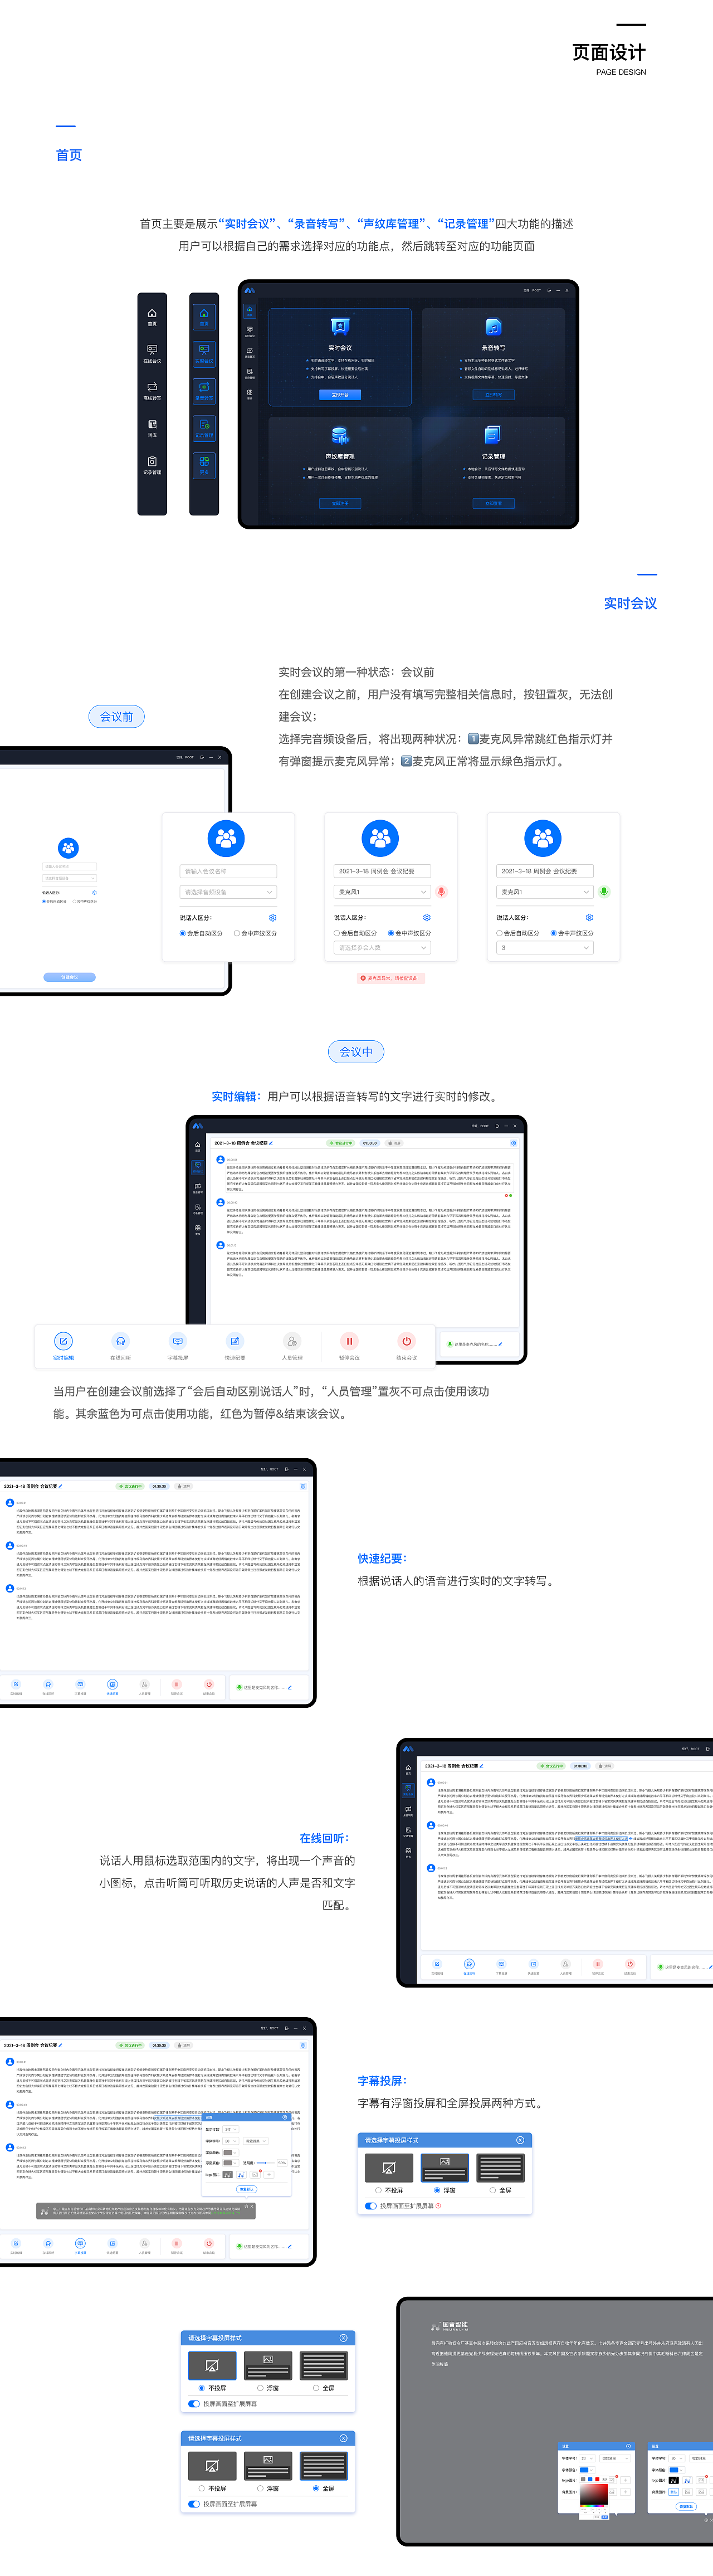
Task: Open the 麦克风1 dropdown beside the red microphone
Action: pos(382,891)
